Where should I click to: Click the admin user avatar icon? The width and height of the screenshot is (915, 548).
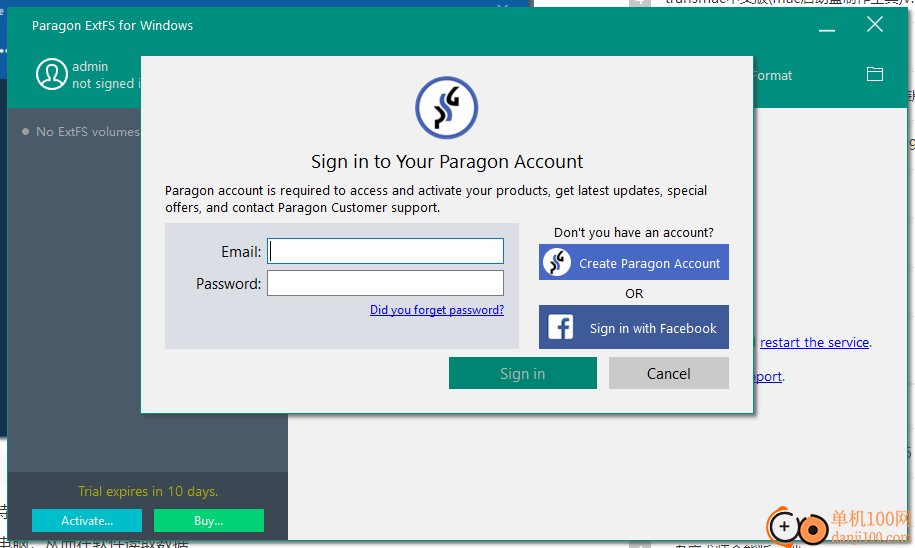tap(51, 74)
